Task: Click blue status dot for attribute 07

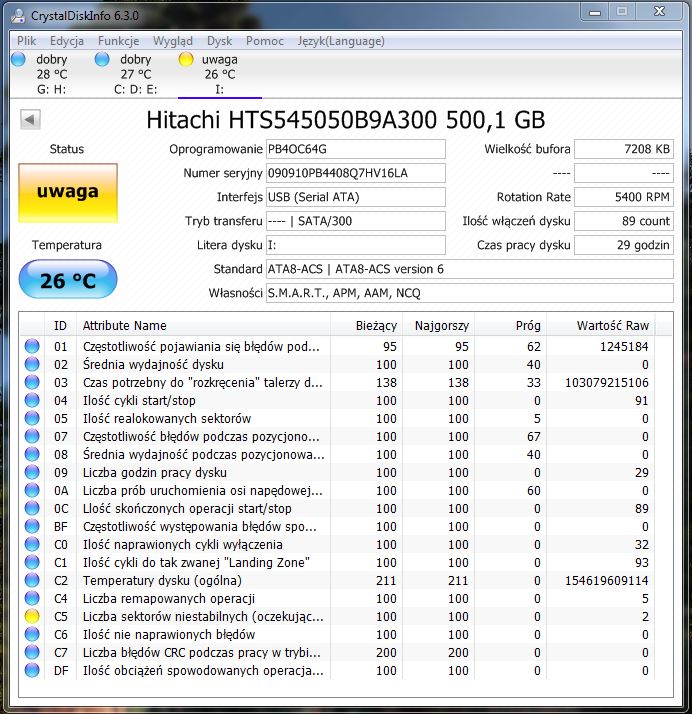Action: [32, 436]
